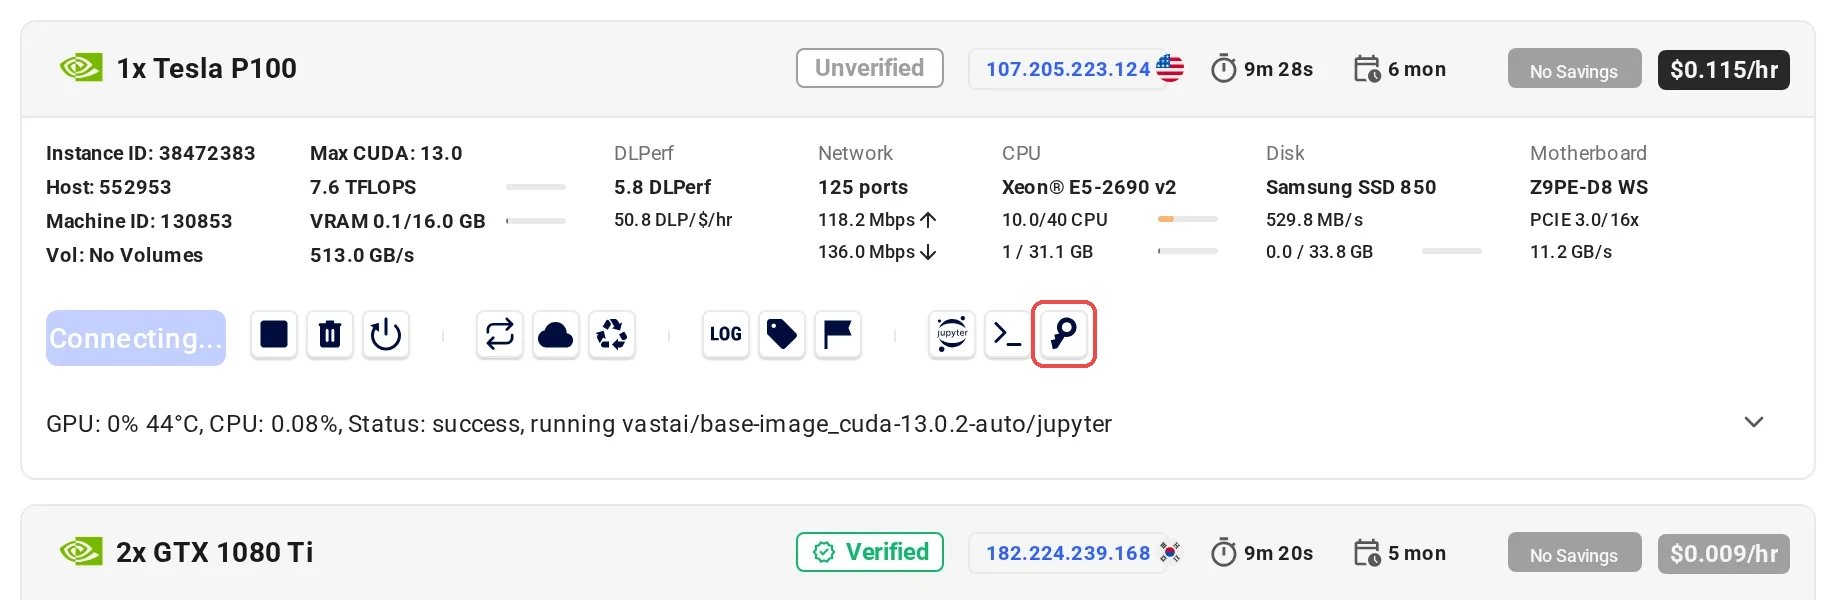Click No Savings on Tesla P100 card

point(1574,70)
